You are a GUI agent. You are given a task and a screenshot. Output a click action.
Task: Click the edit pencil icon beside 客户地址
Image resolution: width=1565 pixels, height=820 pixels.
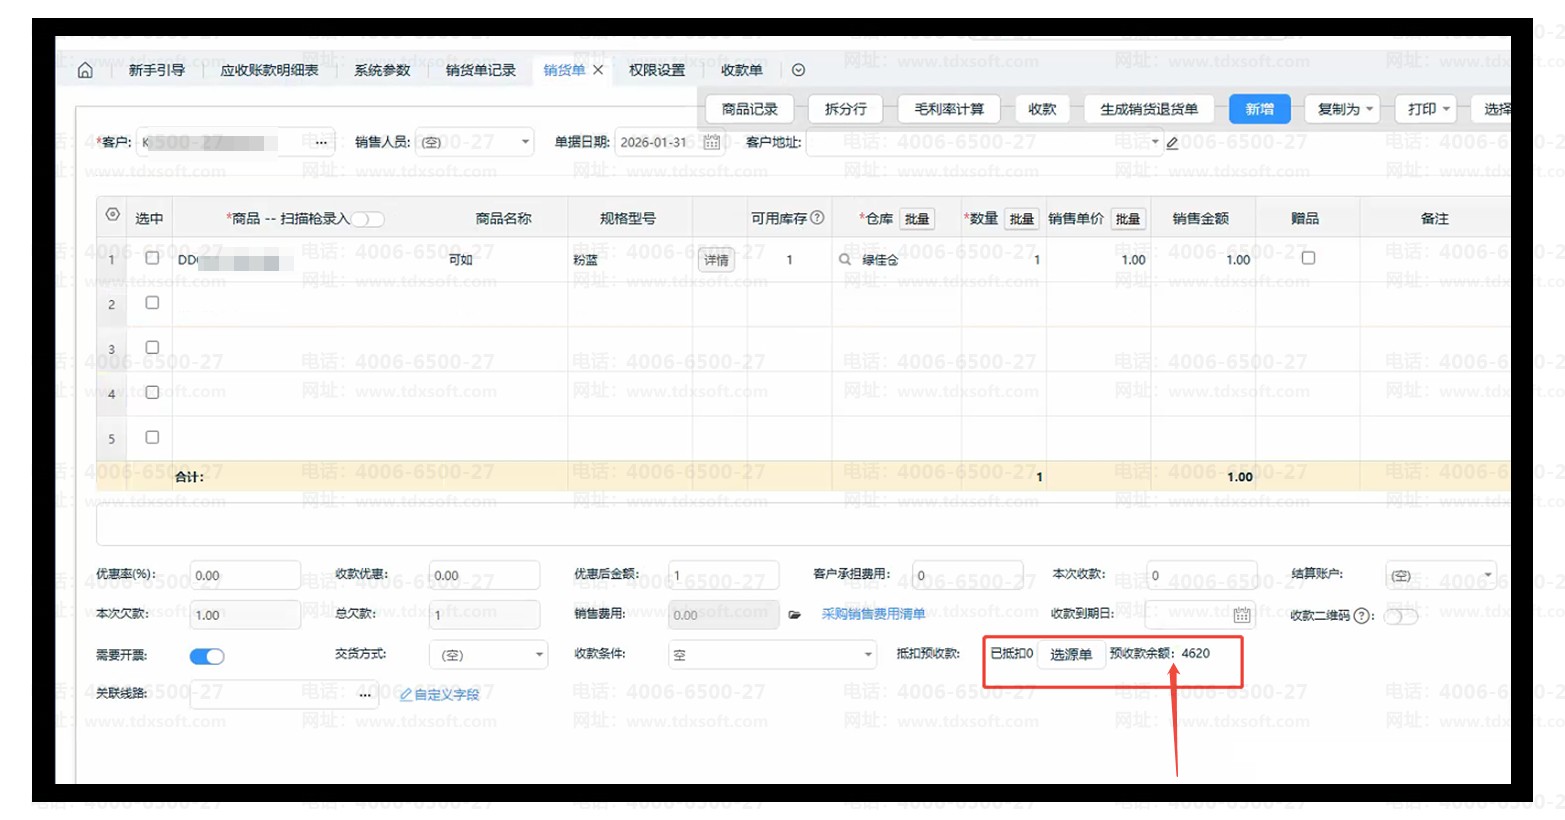[x=1172, y=143]
